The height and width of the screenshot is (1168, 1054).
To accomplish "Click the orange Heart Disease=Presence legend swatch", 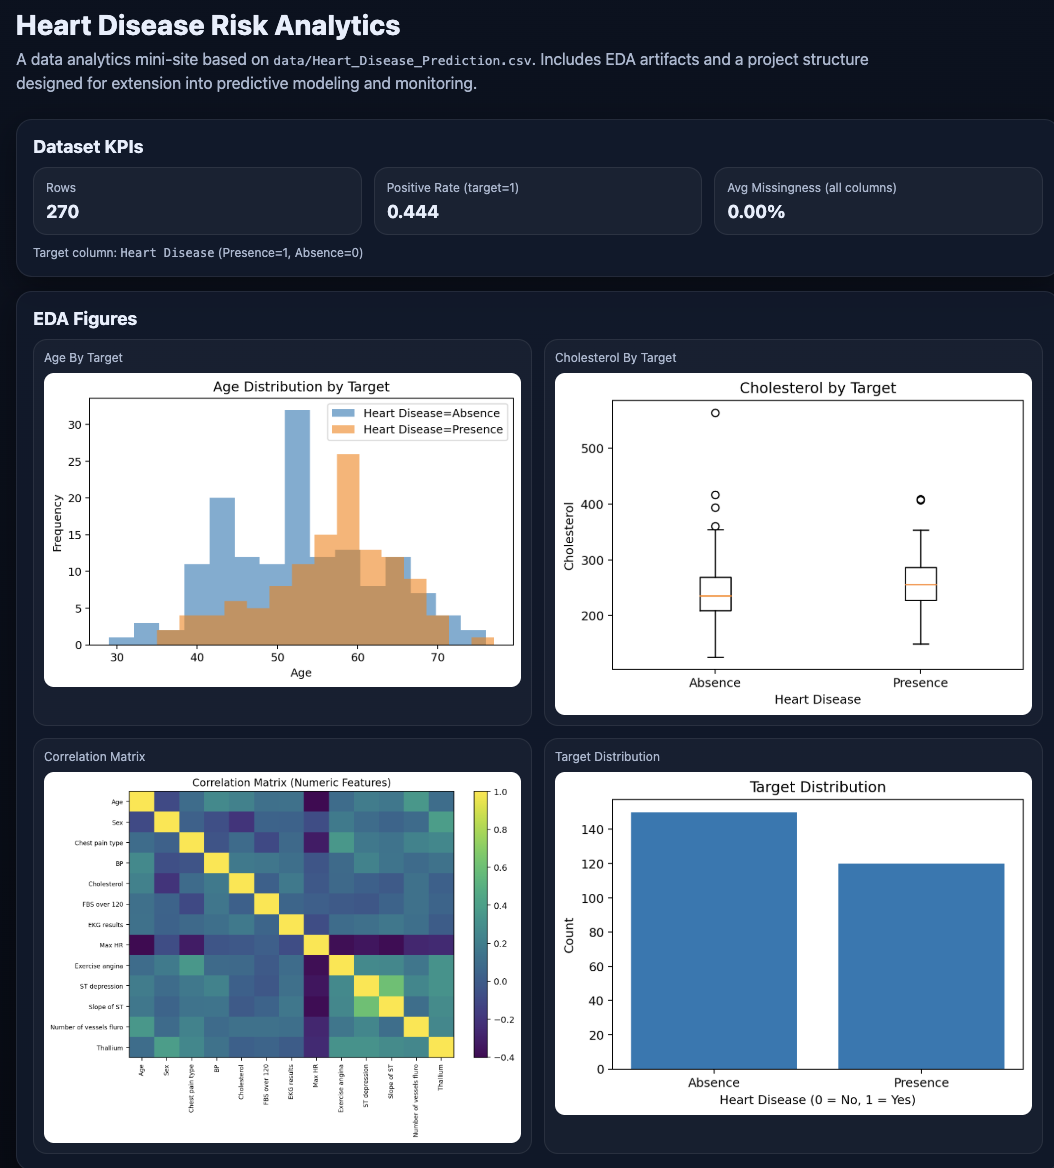I will (344, 430).
